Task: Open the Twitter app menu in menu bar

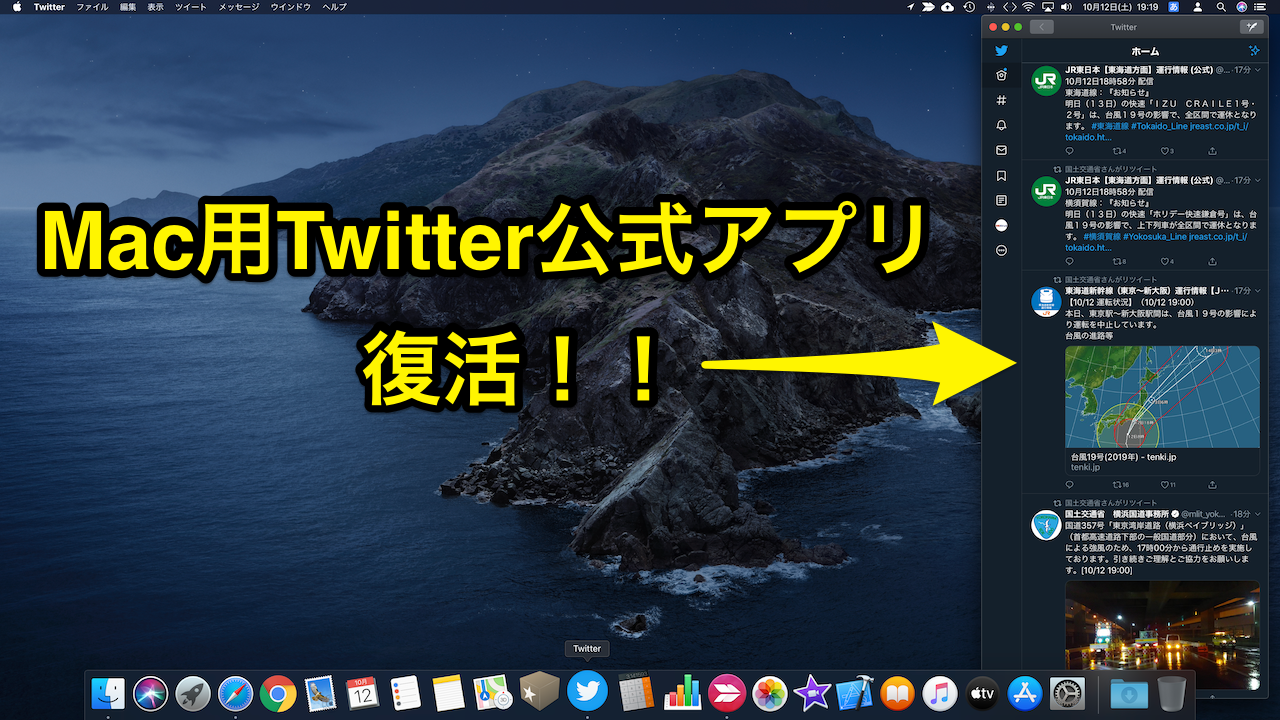Action: point(49,7)
